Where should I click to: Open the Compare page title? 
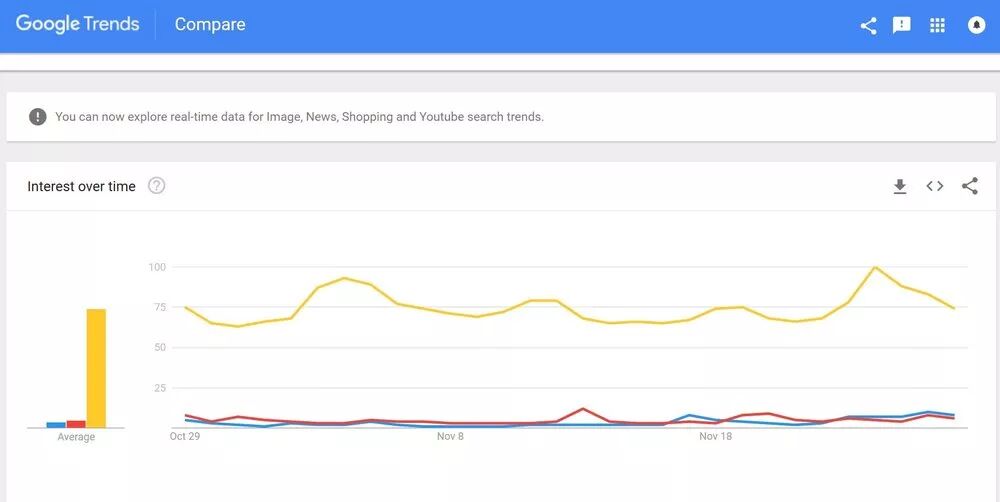point(210,24)
